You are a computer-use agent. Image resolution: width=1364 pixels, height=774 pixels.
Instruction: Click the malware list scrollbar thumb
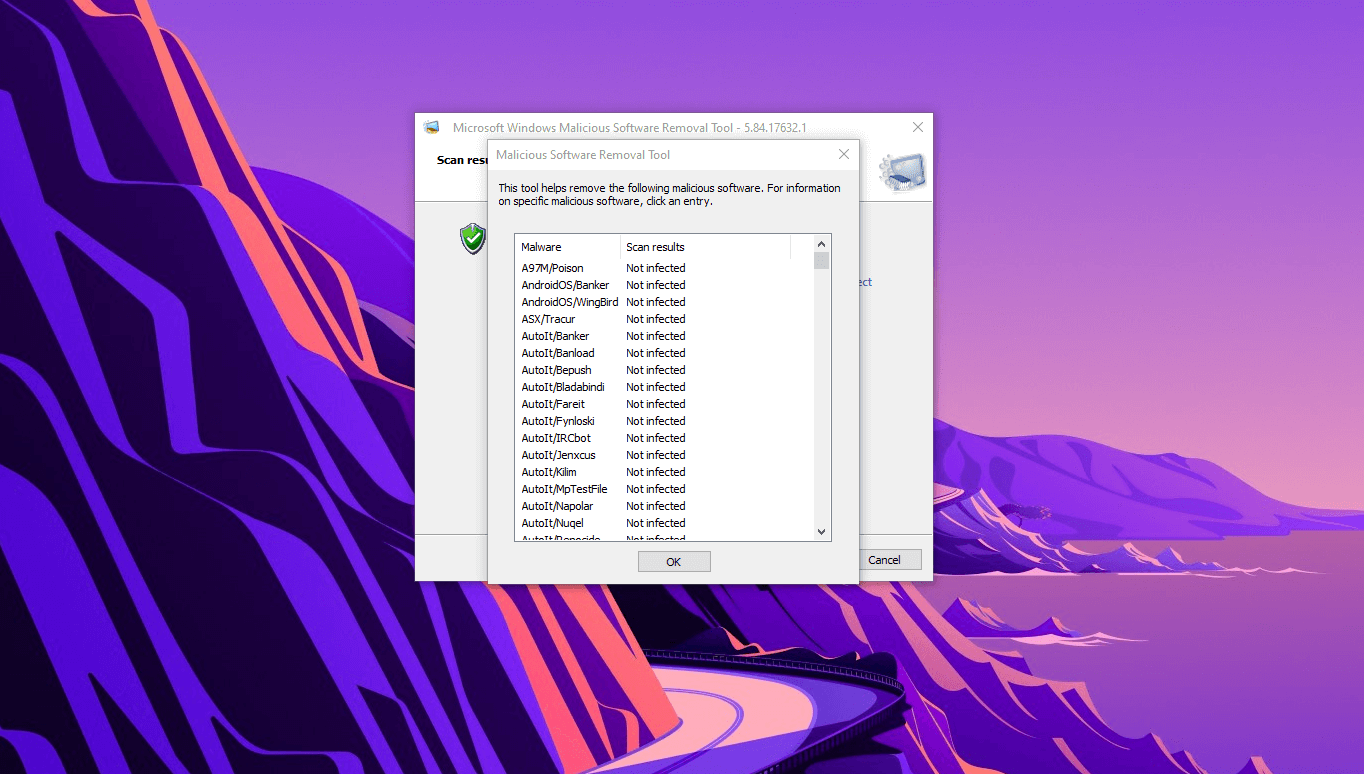tap(821, 261)
